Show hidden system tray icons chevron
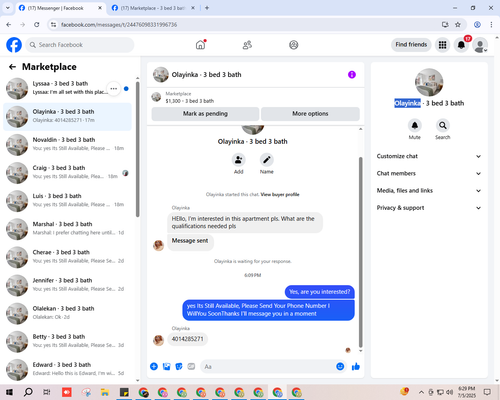Image resolution: width=500 pixels, height=400 pixels. click(421, 392)
